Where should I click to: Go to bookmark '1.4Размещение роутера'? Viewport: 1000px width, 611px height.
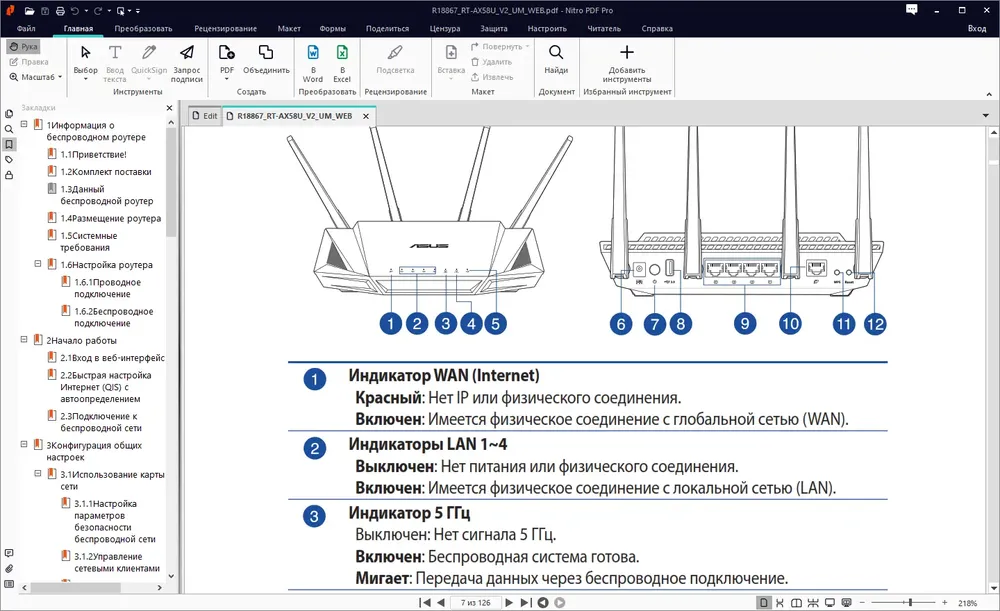[x=110, y=218]
